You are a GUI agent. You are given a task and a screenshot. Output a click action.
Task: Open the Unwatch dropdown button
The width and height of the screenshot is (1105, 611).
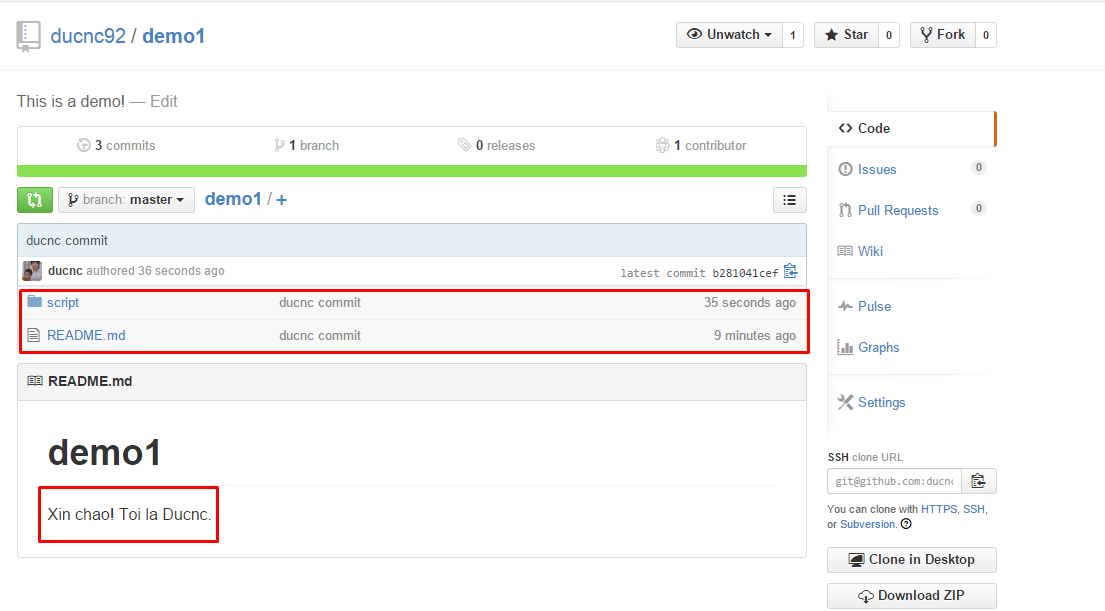[729, 35]
